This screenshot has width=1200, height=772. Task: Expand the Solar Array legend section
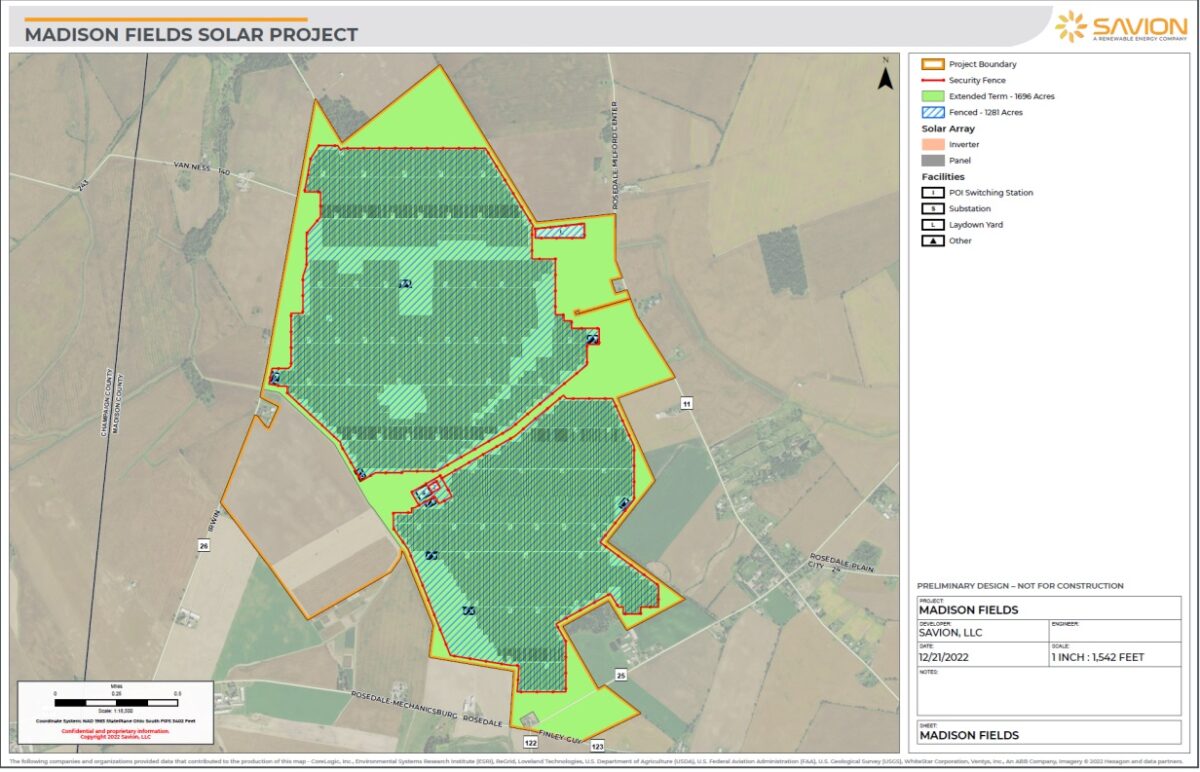tap(946, 128)
